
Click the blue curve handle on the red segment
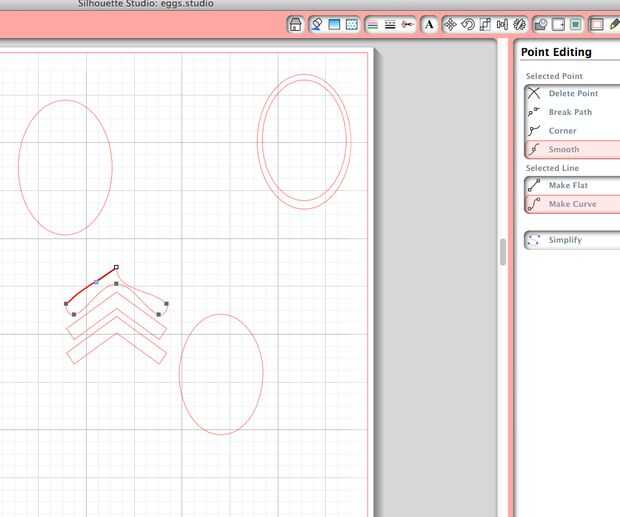[x=96, y=282]
